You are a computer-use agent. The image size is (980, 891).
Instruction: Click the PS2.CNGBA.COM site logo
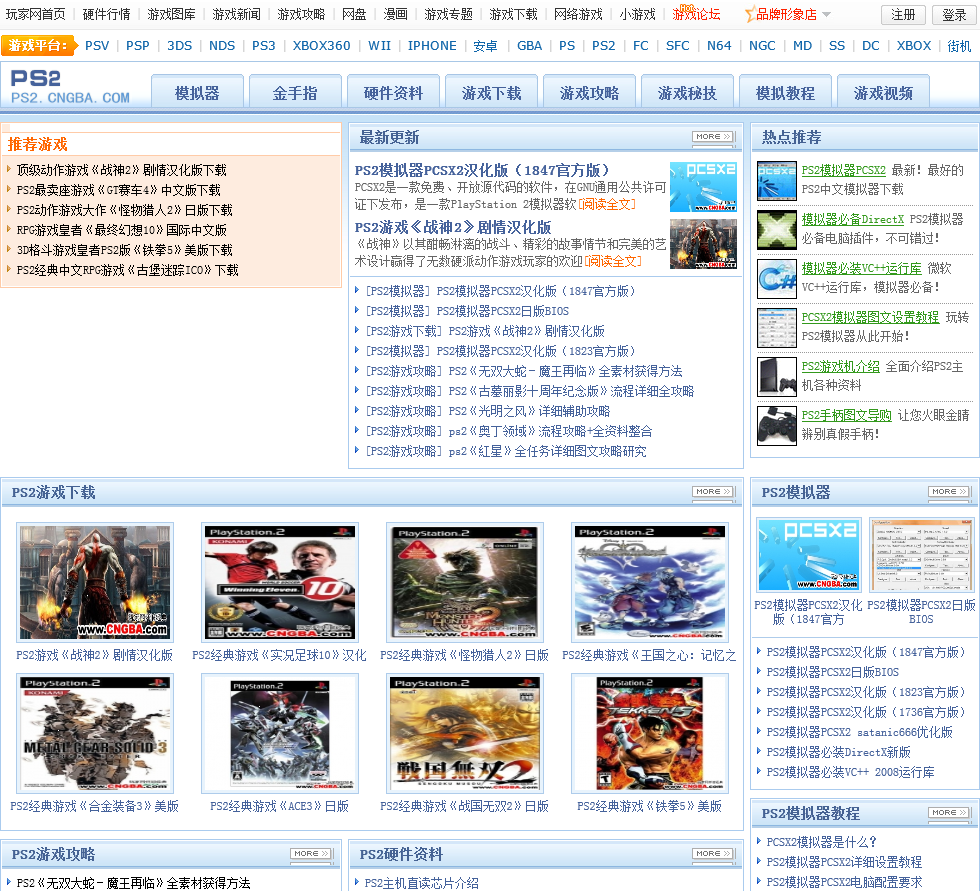70,86
